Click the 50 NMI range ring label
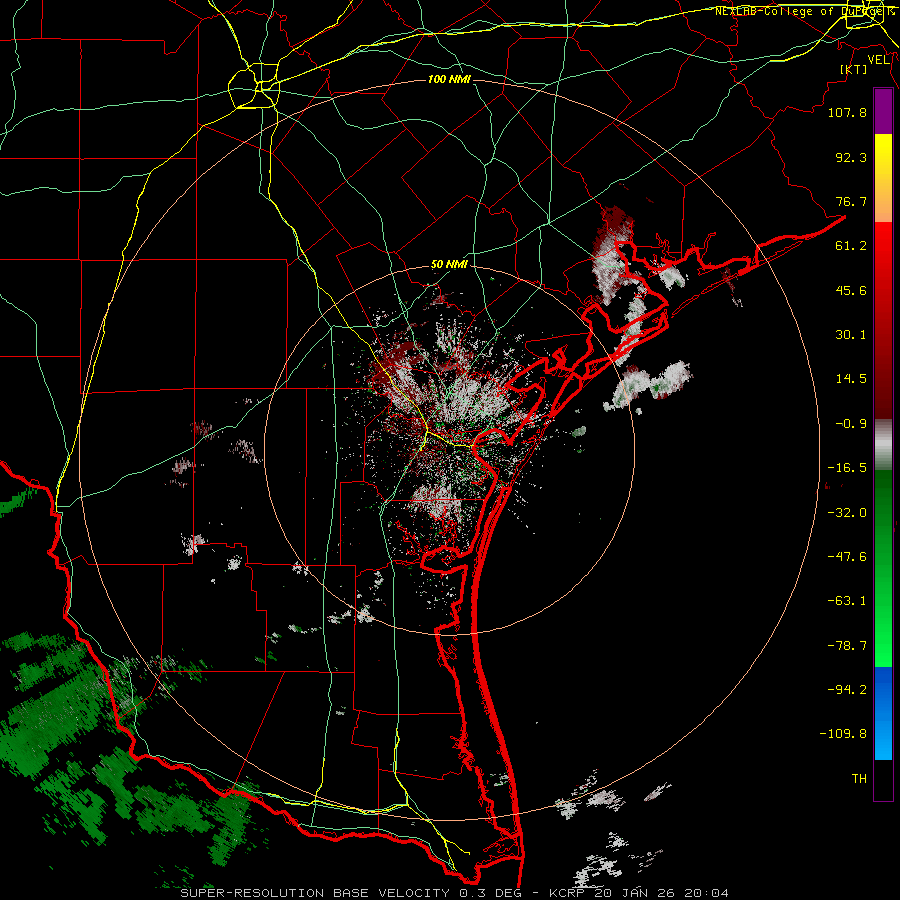This screenshot has height=900, width=900. pos(449,265)
